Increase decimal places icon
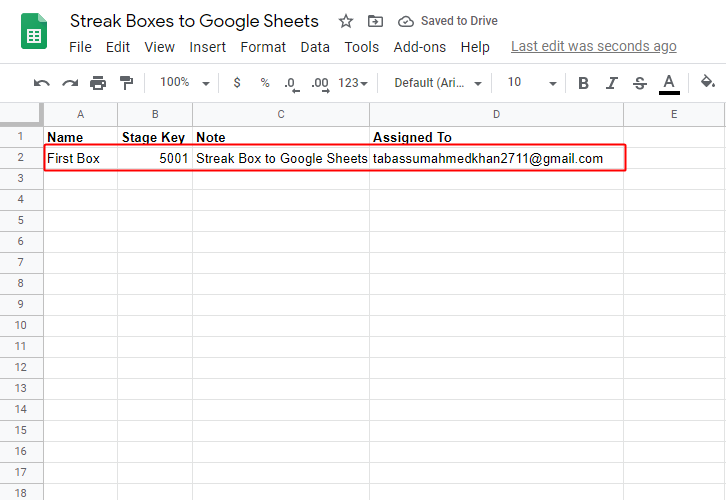Image resolution: width=726 pixels, height=500 pixels. click(x=320, y=84)
